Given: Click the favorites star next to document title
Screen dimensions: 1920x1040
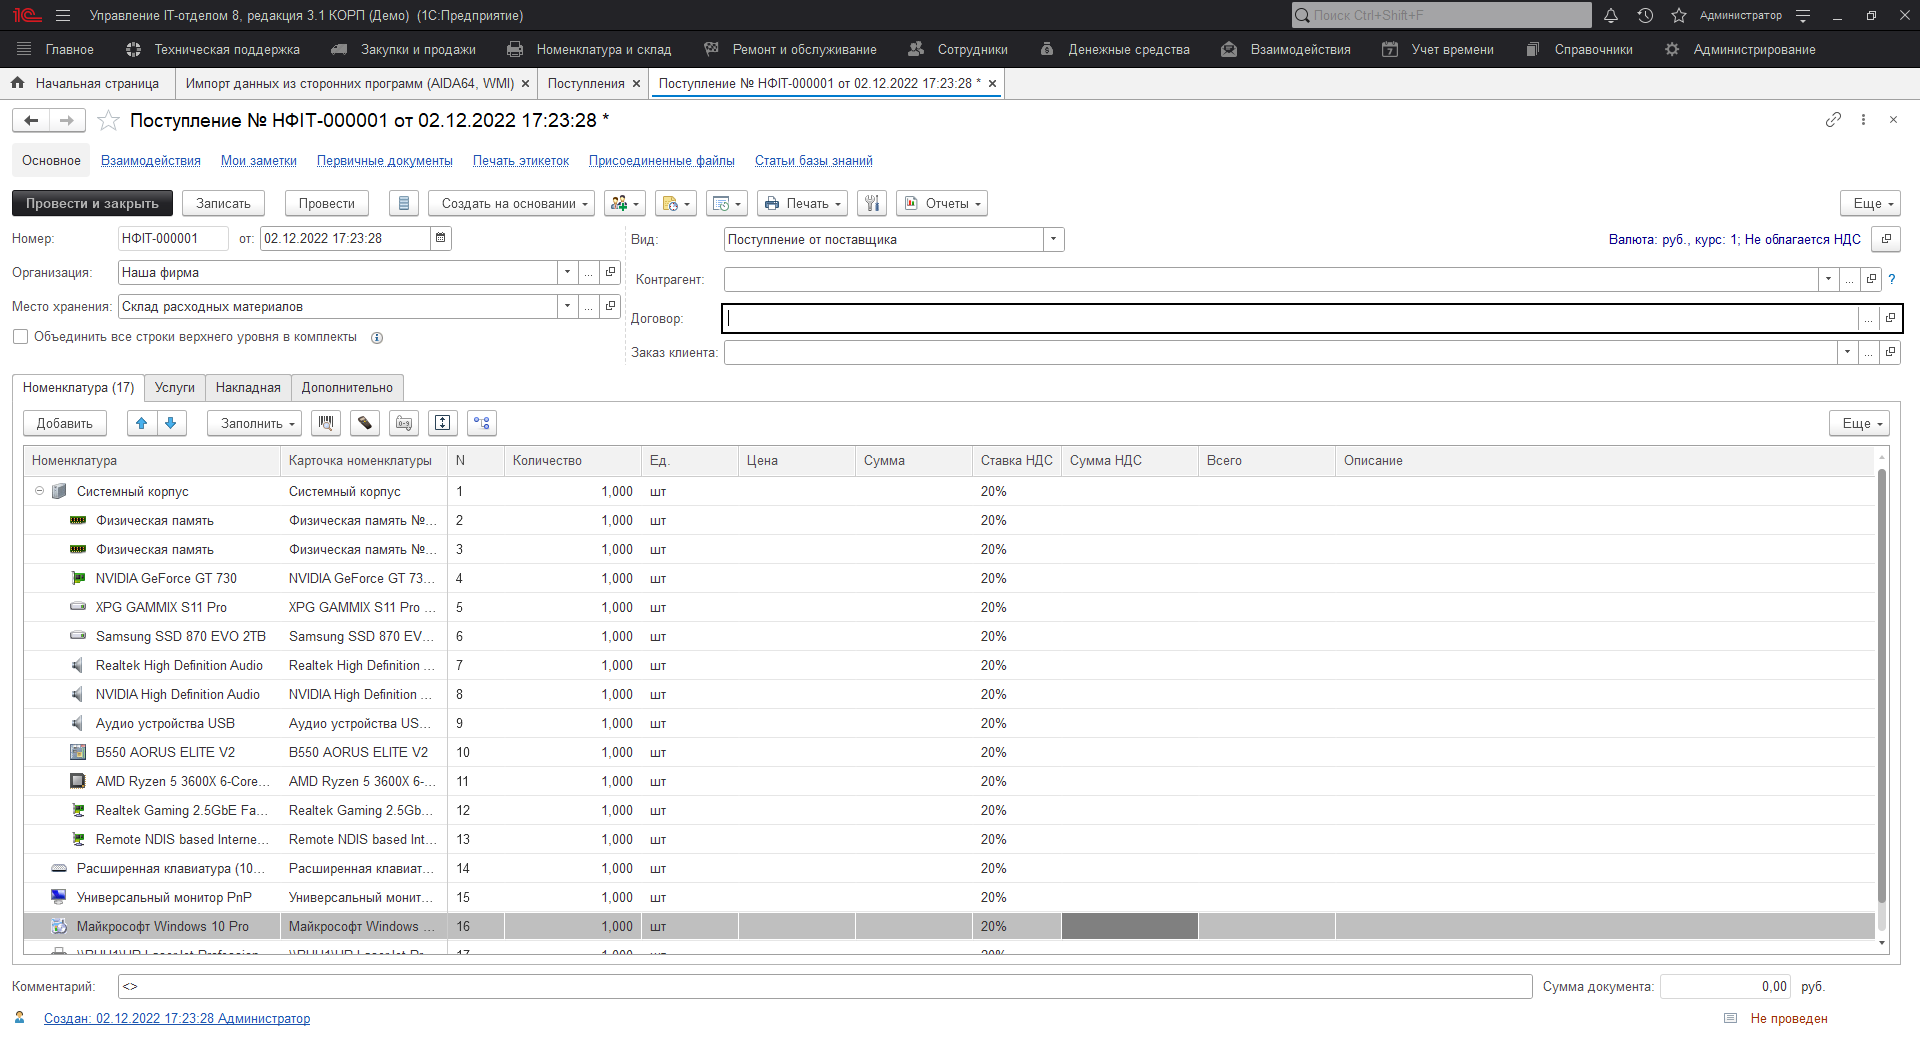Looking at the screenshot, I should coord(109,121).
